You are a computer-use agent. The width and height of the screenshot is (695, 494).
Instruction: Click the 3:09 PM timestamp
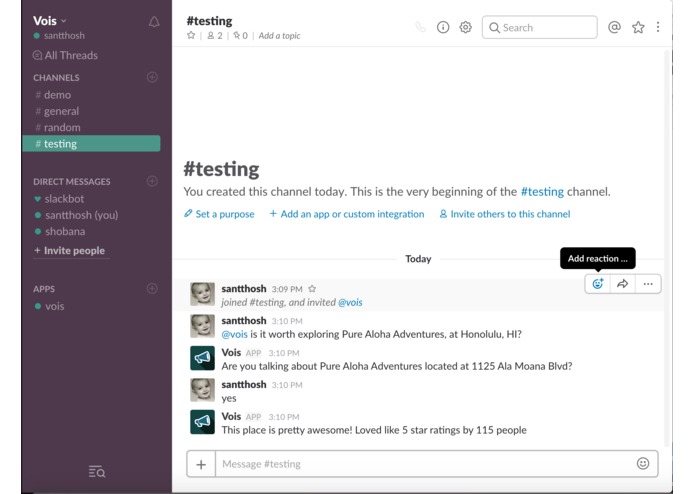pyautogui.click(x=287, y=289)
